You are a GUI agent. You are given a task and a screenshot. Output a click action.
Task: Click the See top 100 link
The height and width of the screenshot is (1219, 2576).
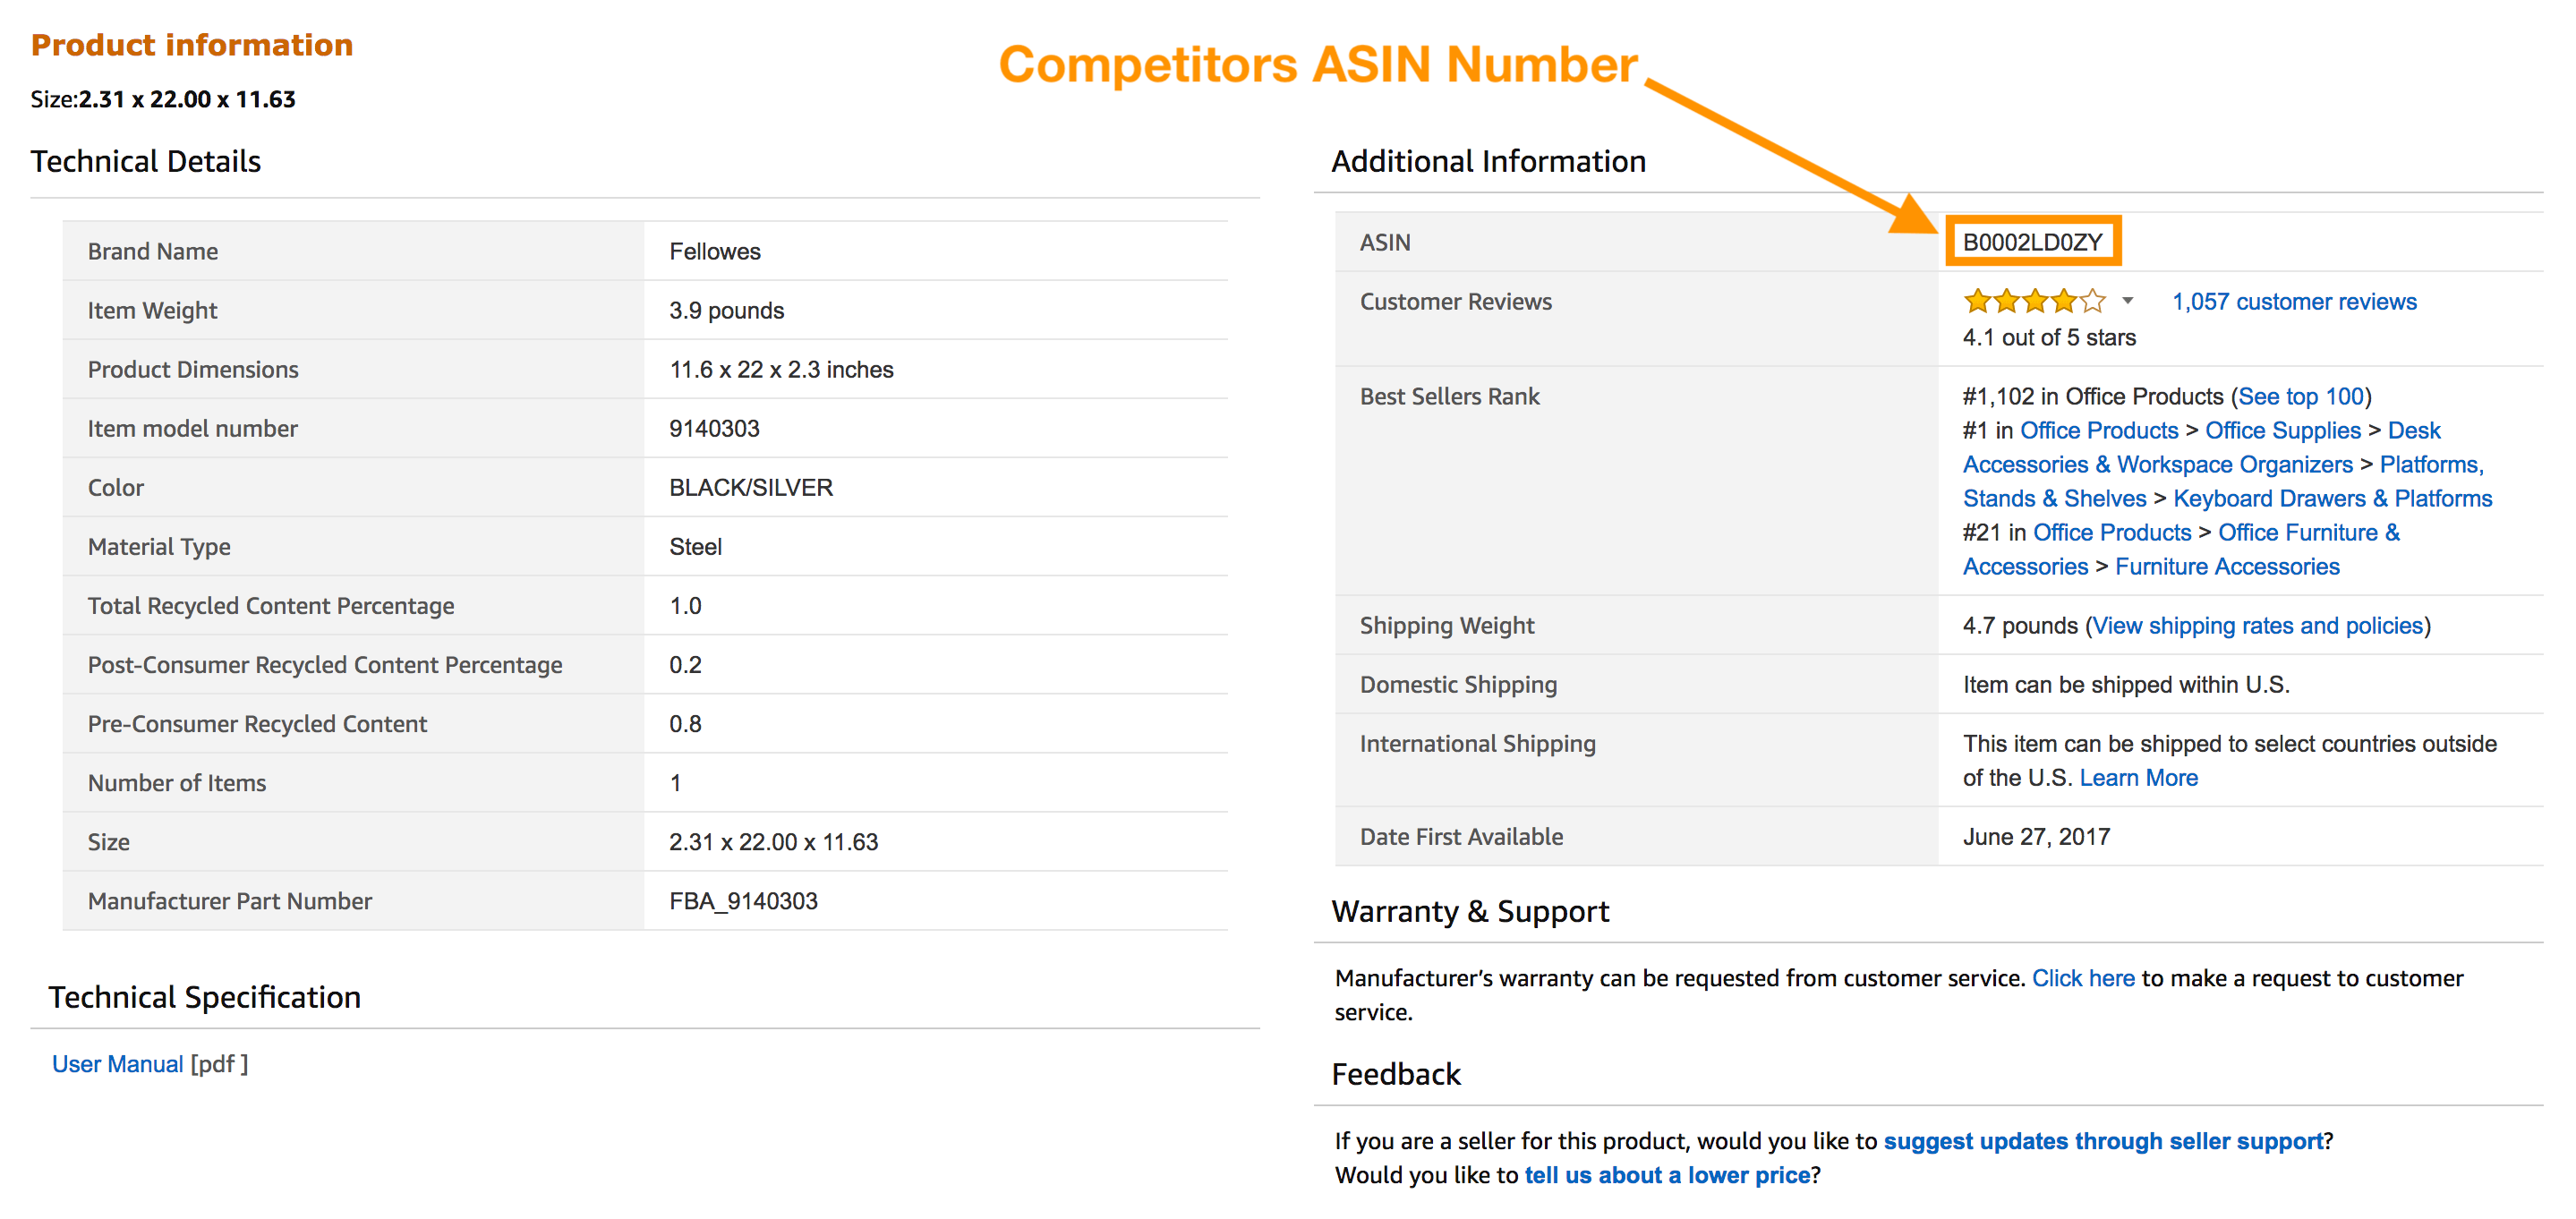(2301, 397)
